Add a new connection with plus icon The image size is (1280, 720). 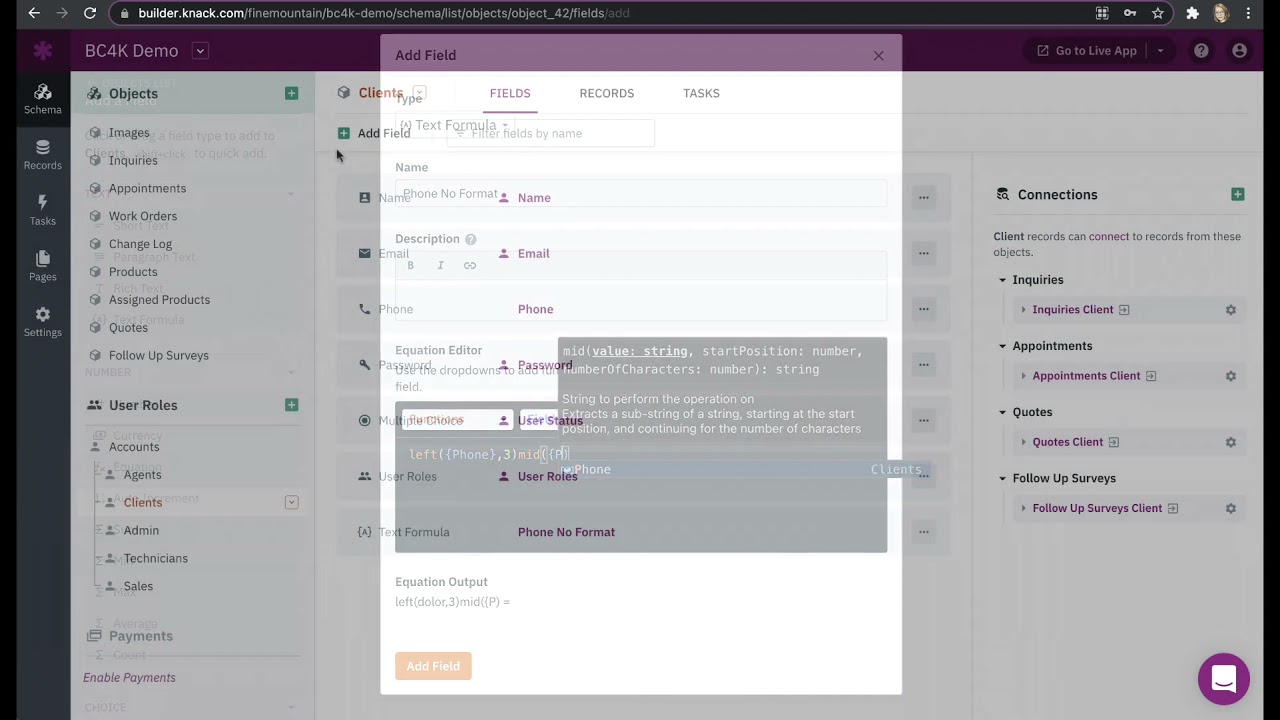pyautogui.click(x=1238, y=194)
